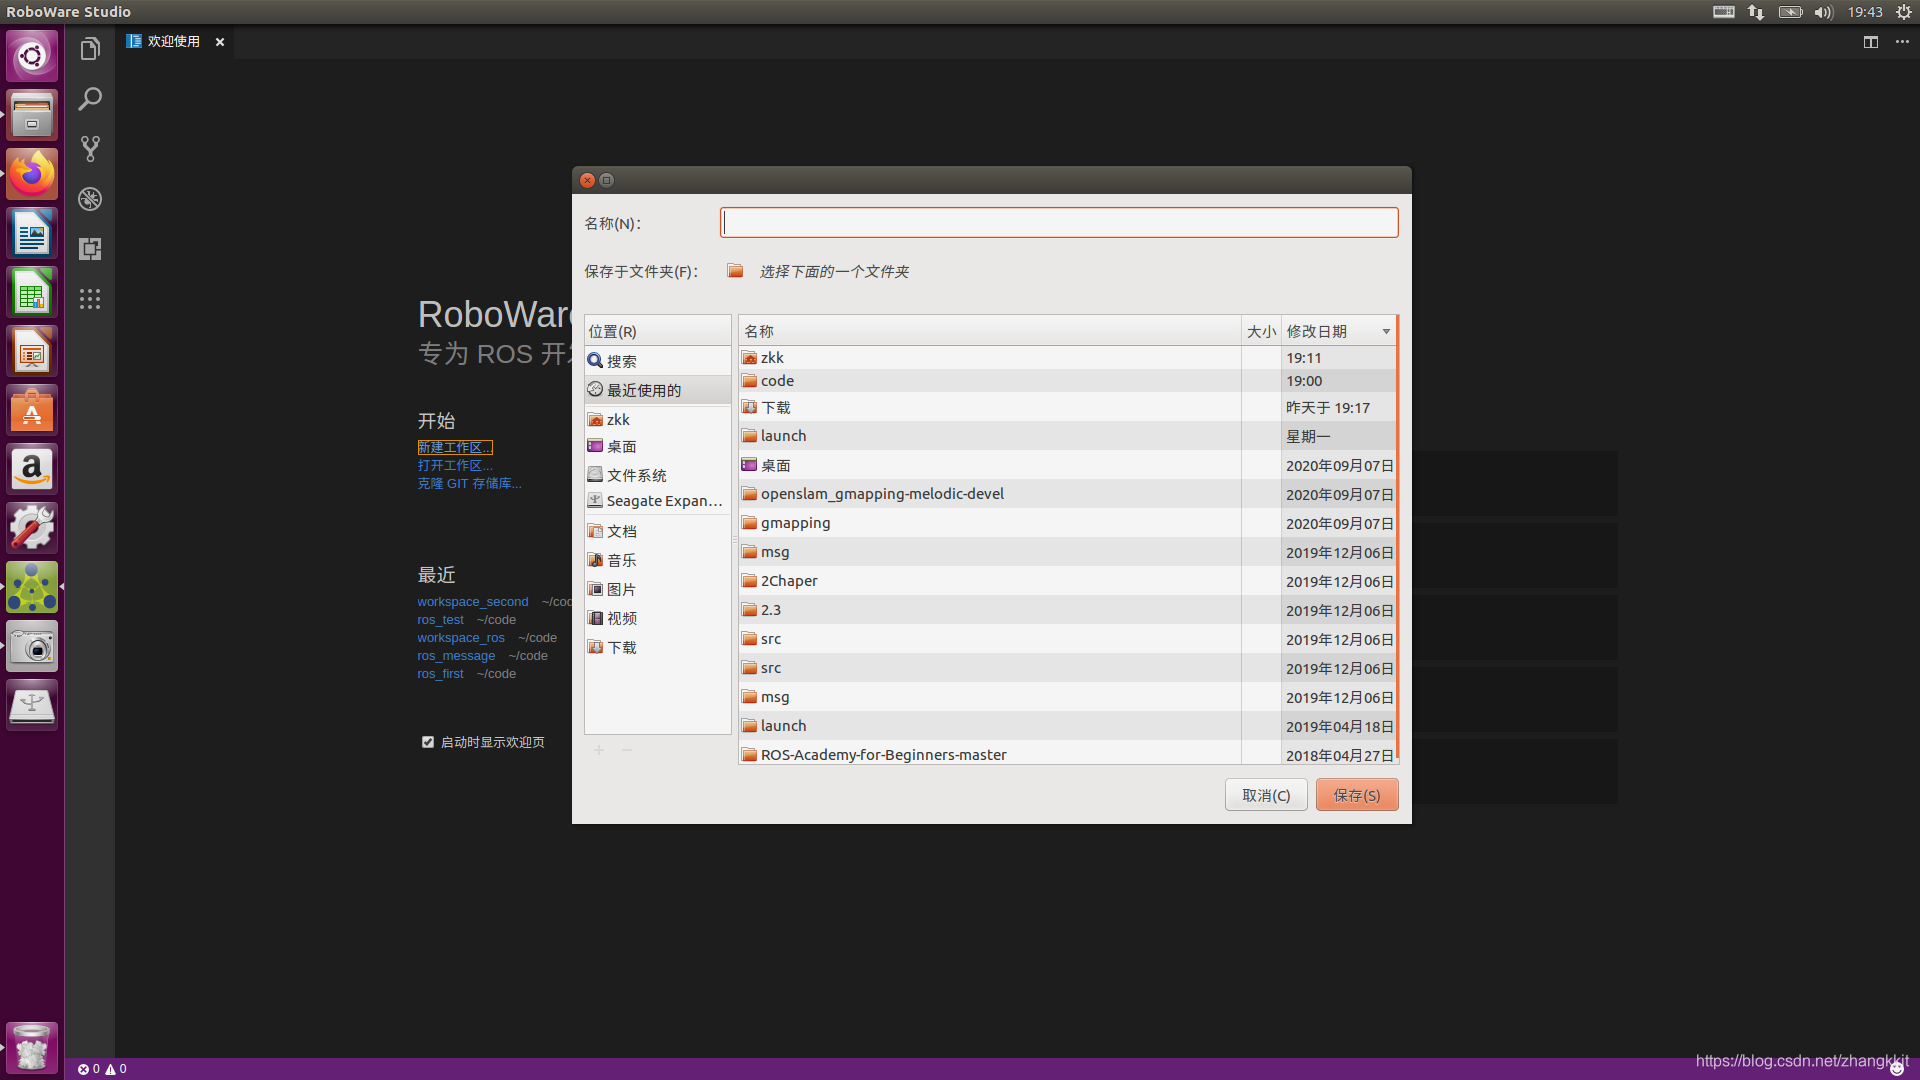Click the split editor icon
This screenshot has height=1080, width=1920.
coord(1870,42)
